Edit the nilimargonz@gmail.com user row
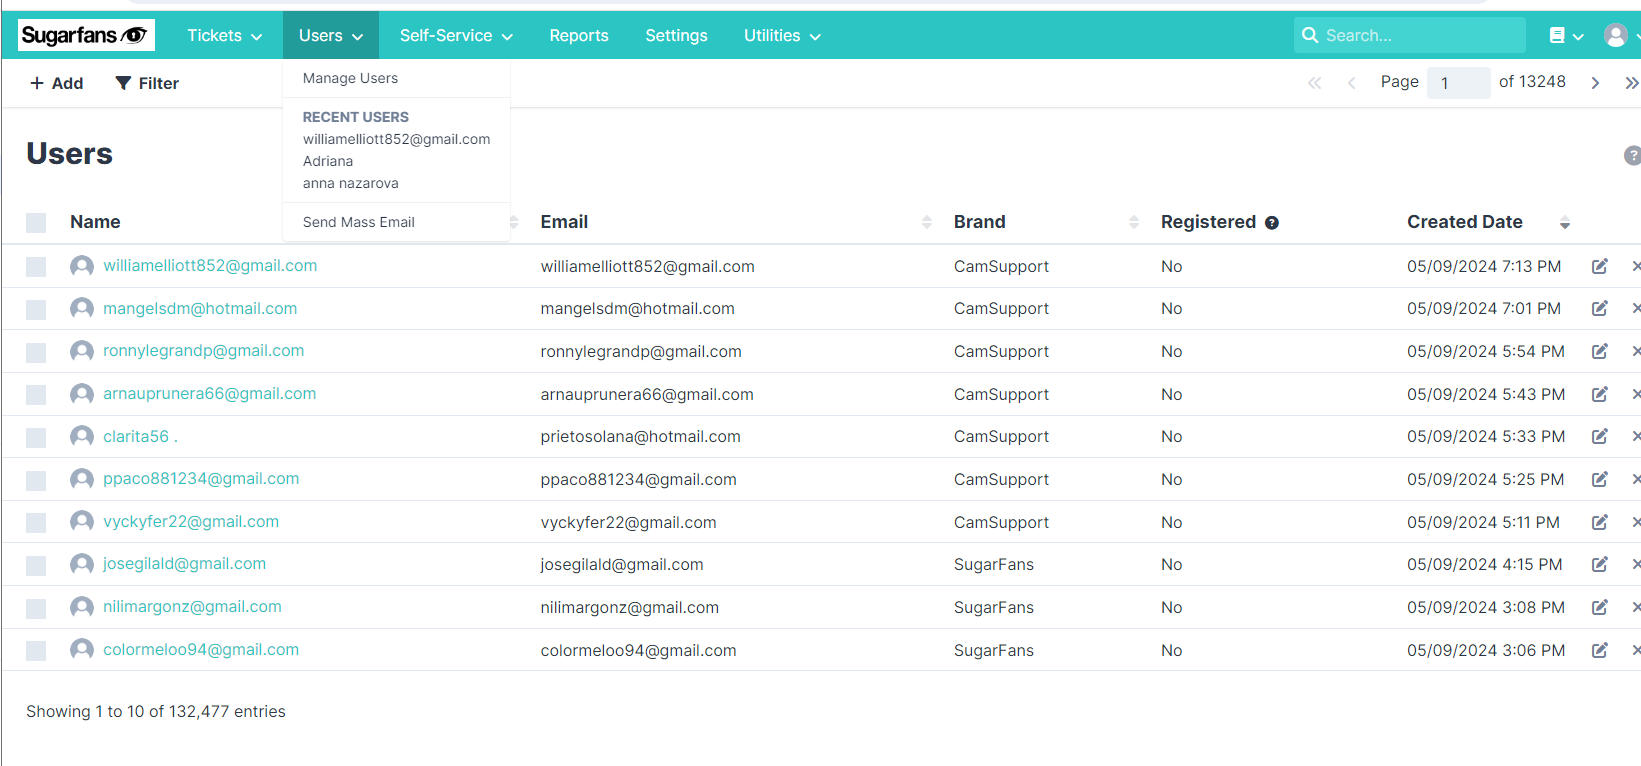The image size is (1641, 766). [1600, 607]
